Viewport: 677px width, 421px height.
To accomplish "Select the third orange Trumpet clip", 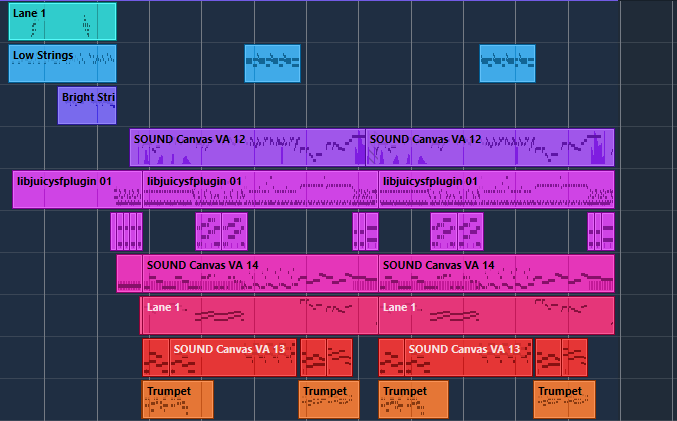I will pos(413,399).
